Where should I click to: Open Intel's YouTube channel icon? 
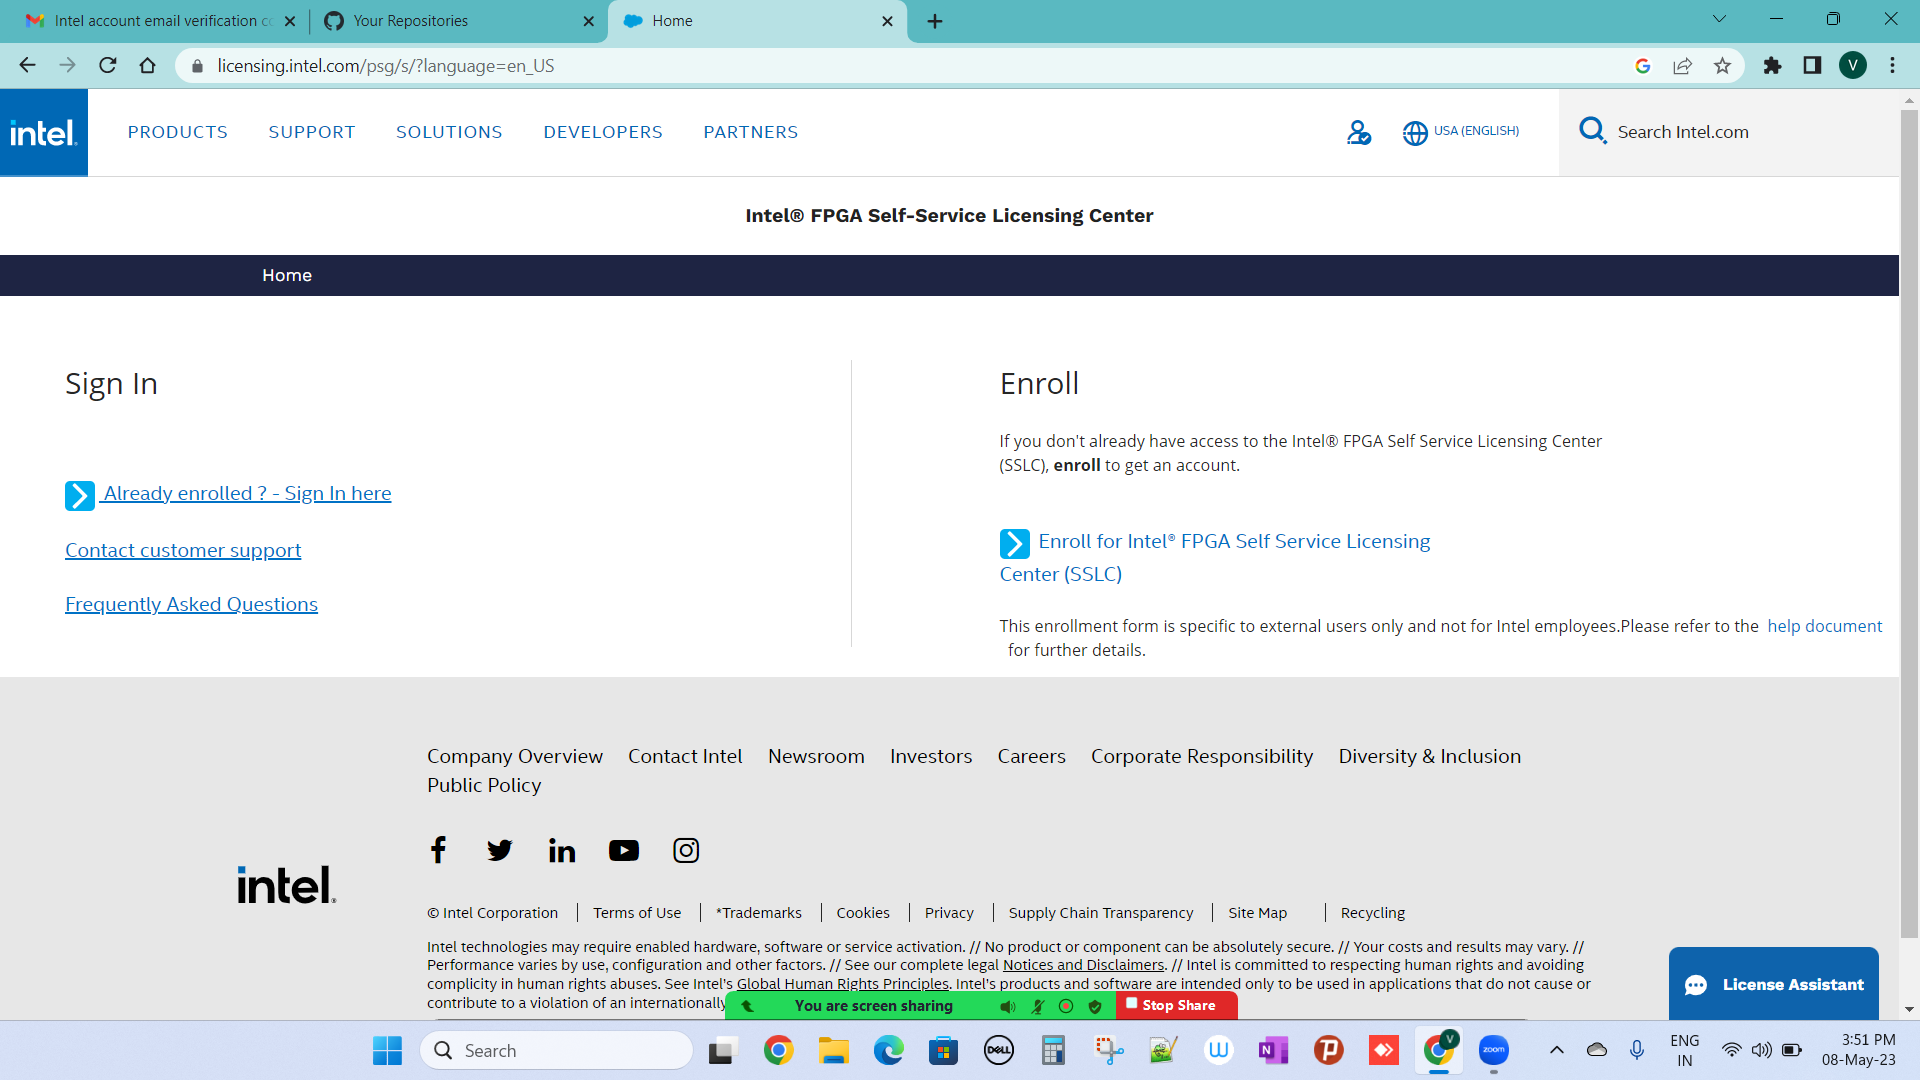click(x=624, y=850)
